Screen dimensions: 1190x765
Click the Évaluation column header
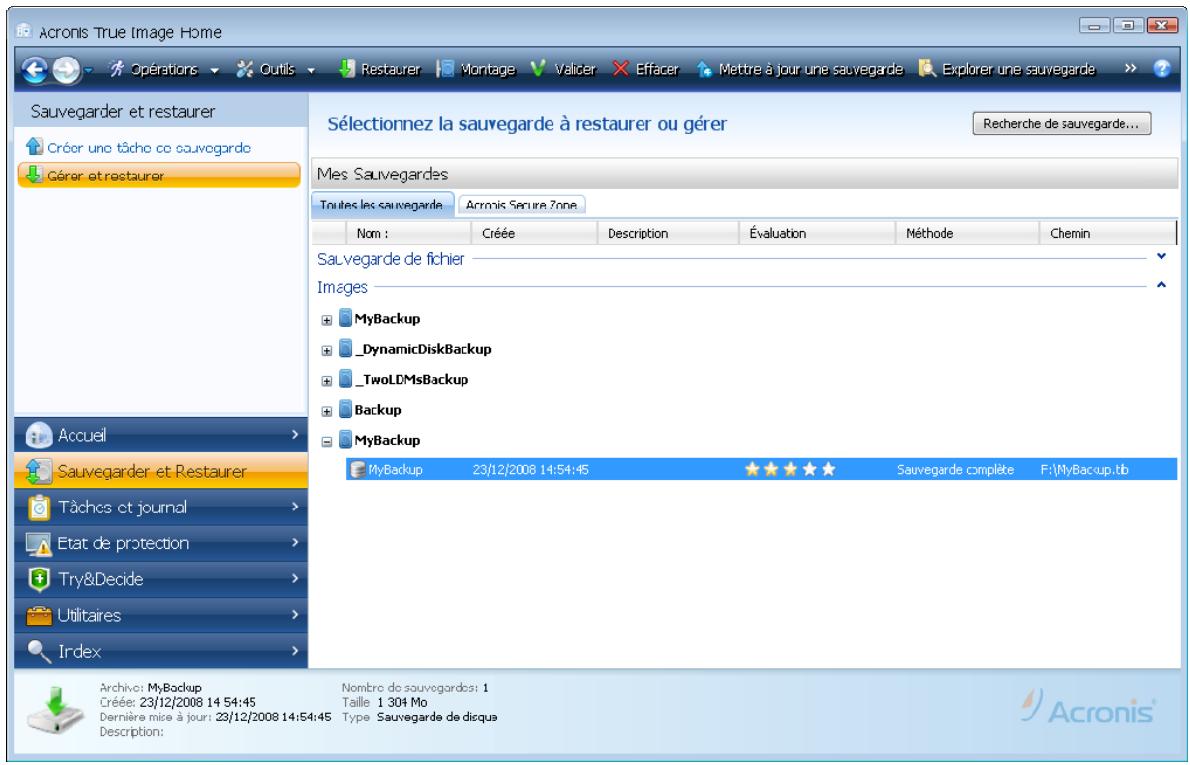click(817, 234)
